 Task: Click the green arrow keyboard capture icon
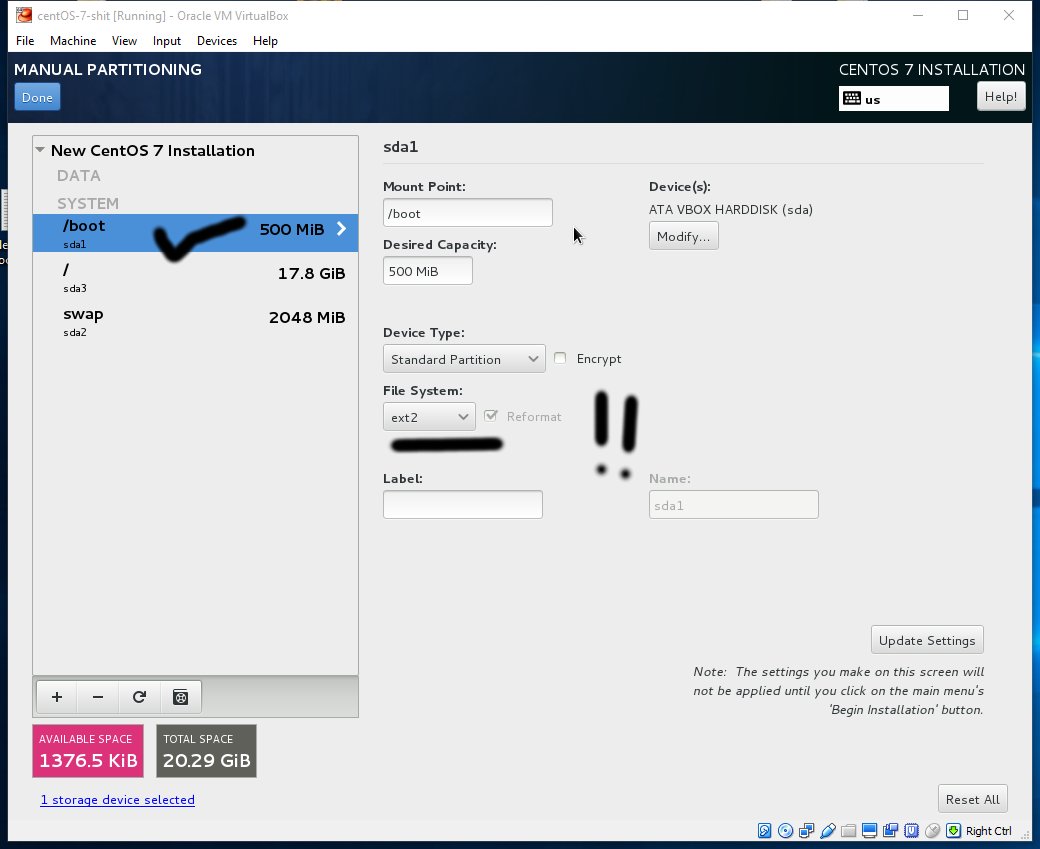click(954, 830)
